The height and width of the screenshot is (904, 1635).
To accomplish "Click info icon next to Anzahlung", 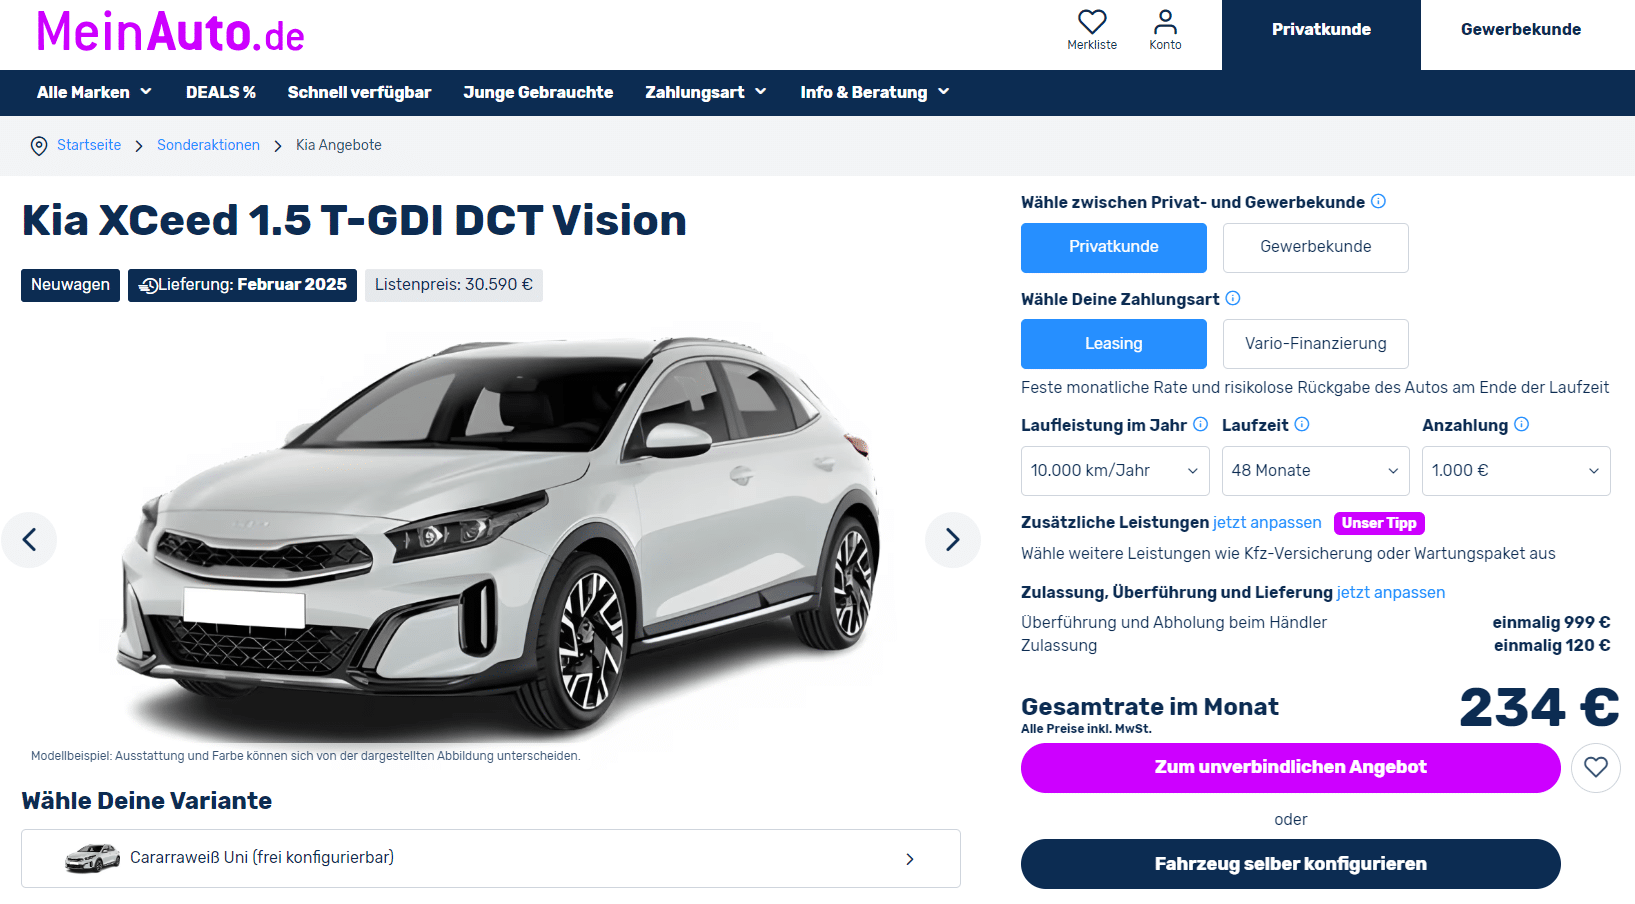I will [x=1521, y=424].
